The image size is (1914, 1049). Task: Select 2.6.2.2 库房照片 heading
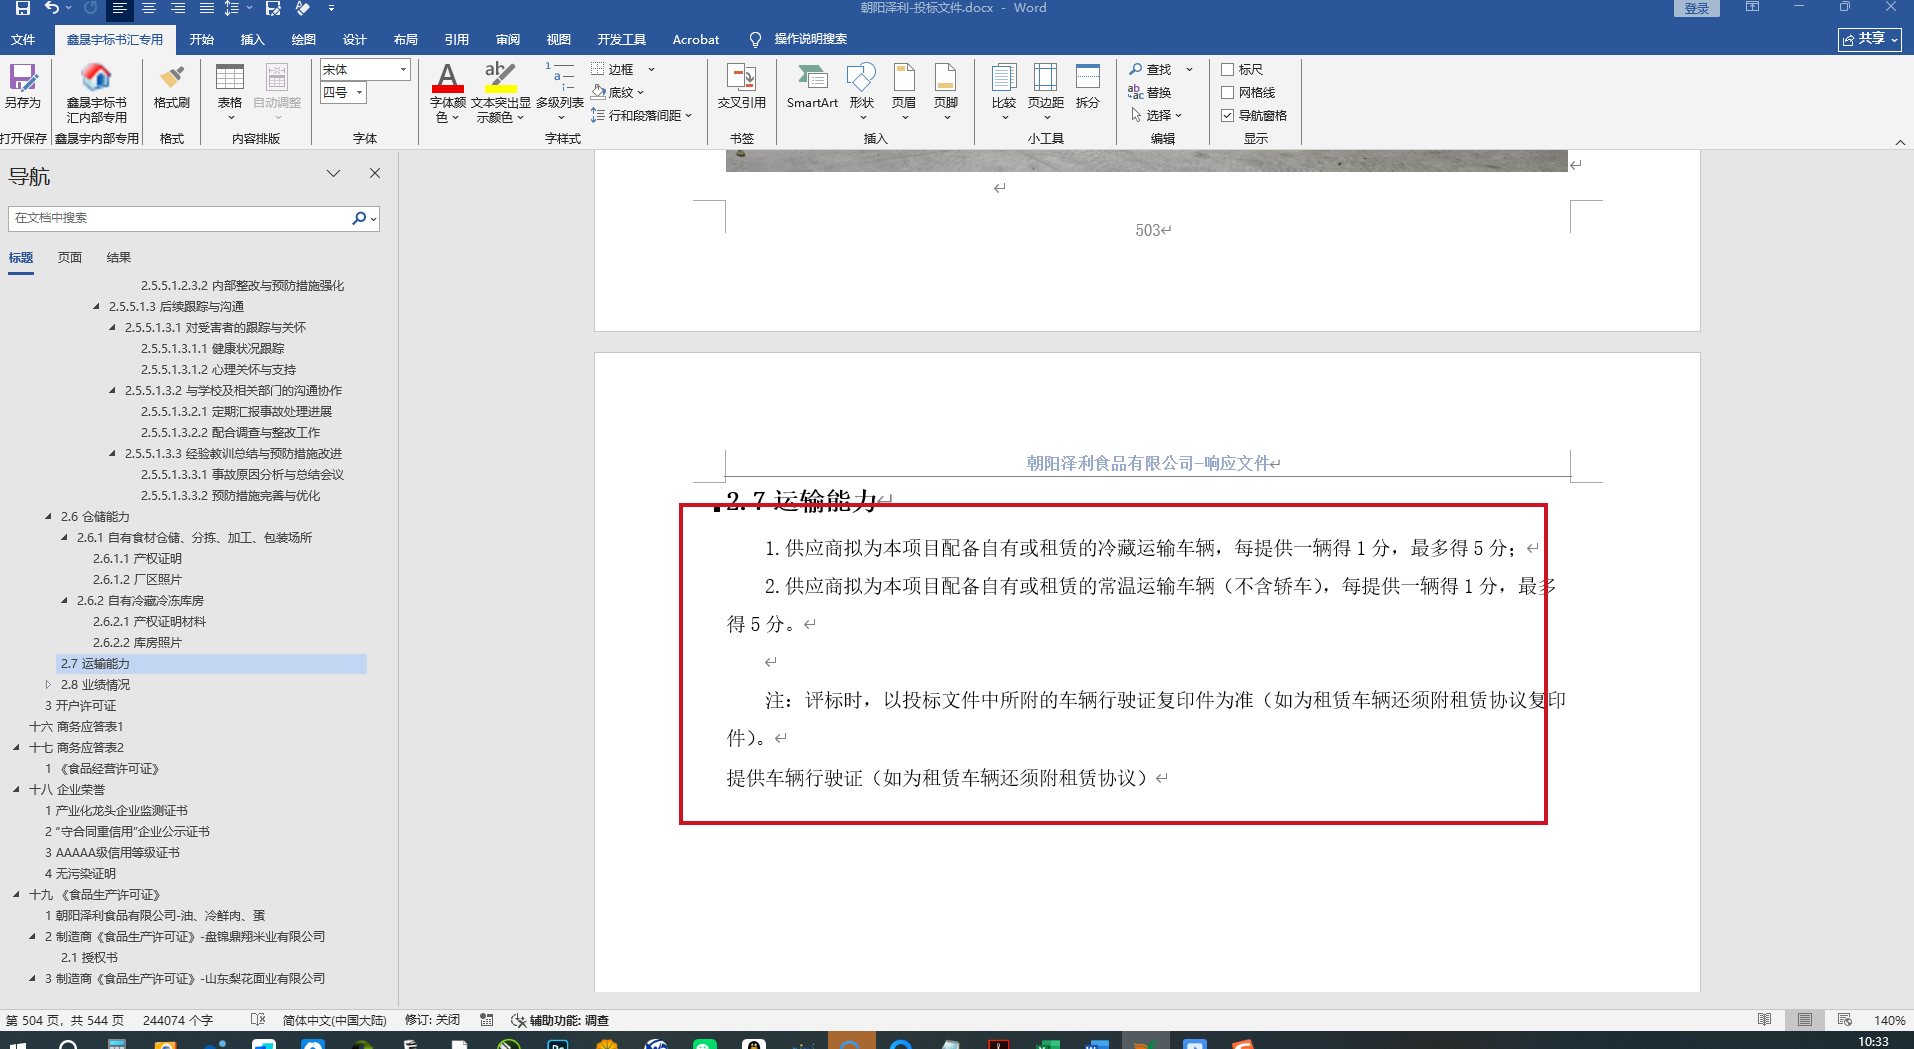pos(137,643)
